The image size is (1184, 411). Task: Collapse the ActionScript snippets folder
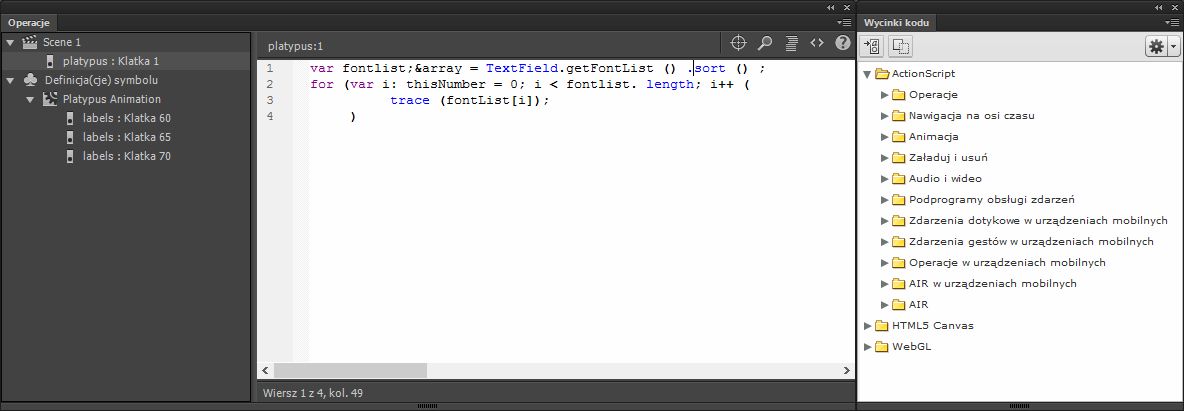[867, 74]
